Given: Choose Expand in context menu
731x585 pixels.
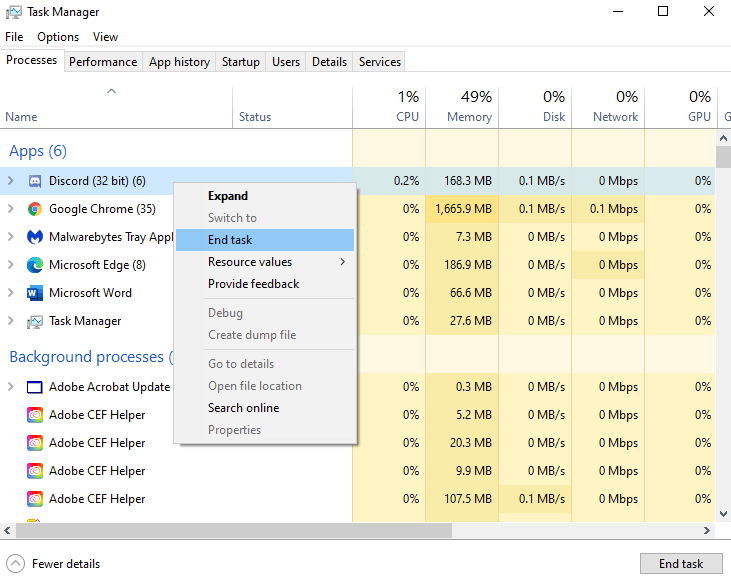Looking at the screenshot, I should point(265,196).
